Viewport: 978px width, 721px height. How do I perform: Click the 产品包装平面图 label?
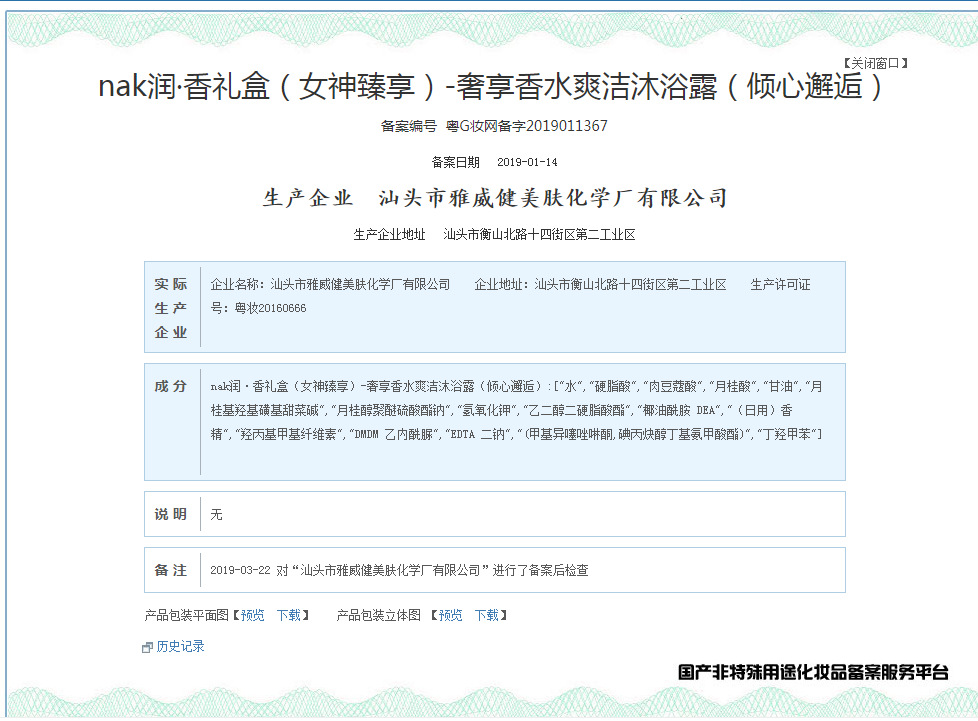pyautogui.click(x=186, y=616)
